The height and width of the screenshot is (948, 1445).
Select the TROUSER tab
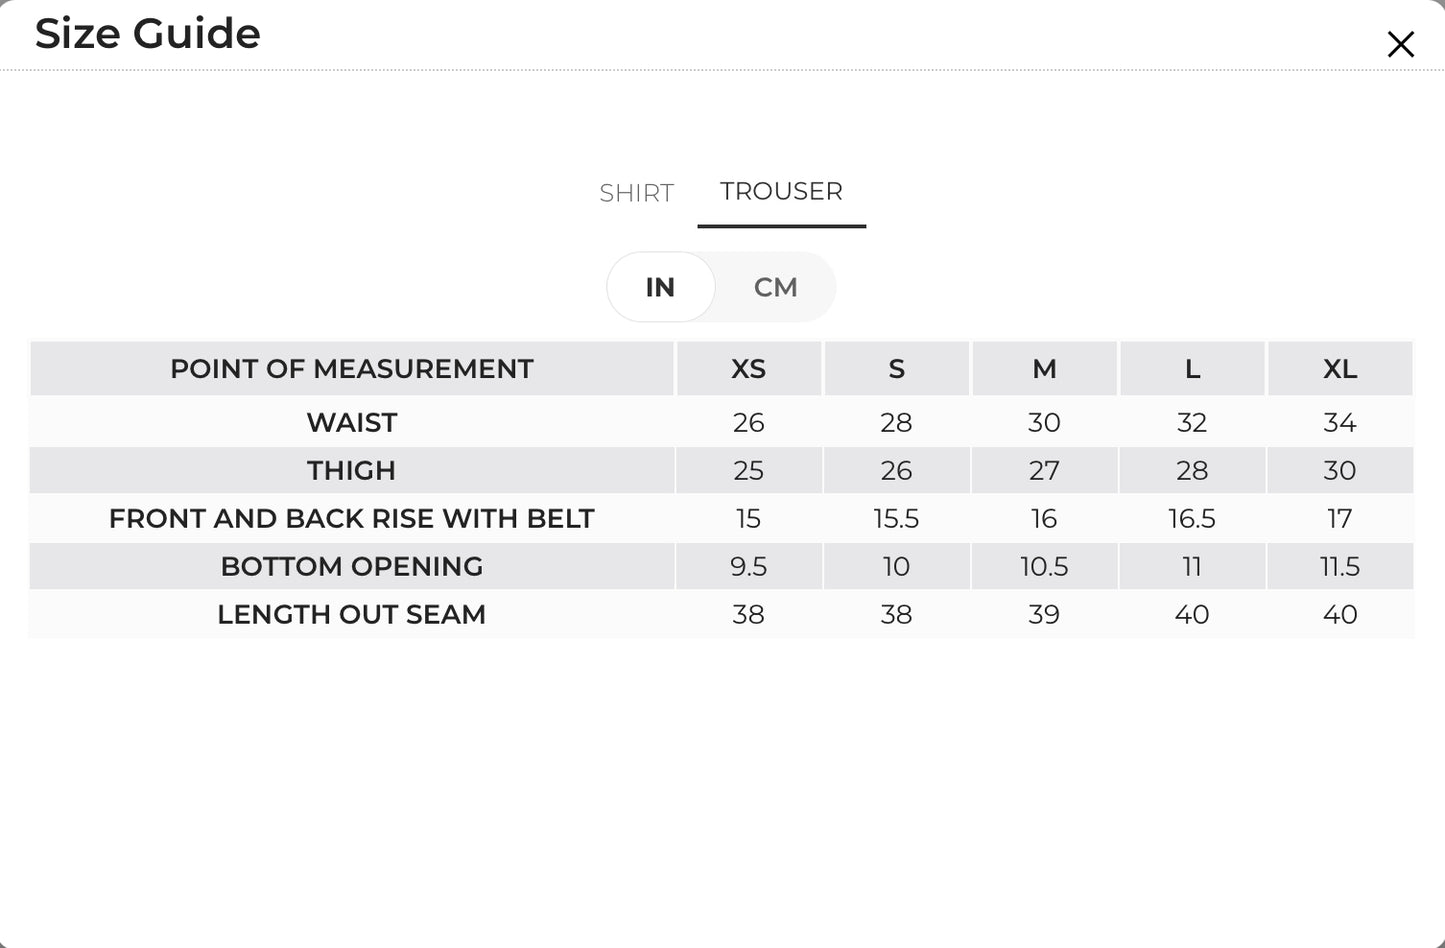tap(781, 191)
